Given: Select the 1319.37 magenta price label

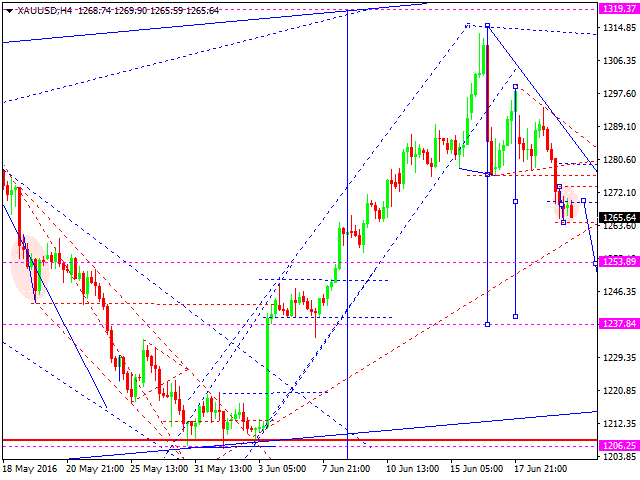Looking at the screenshot, I should click(x=619, y=9).
